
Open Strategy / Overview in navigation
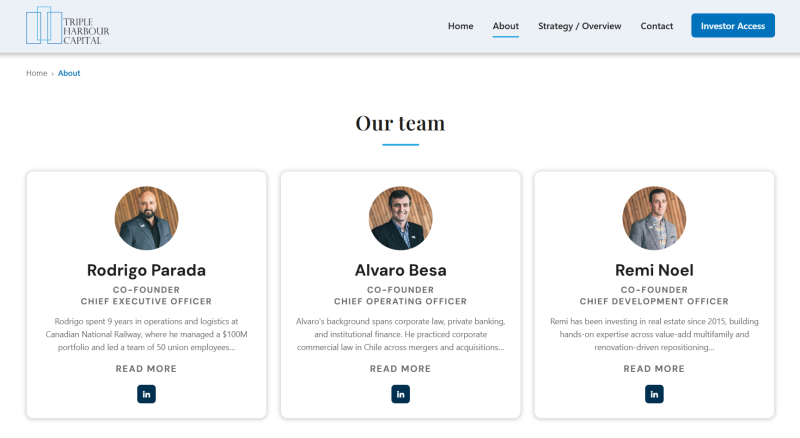click(x=579, y=26)
